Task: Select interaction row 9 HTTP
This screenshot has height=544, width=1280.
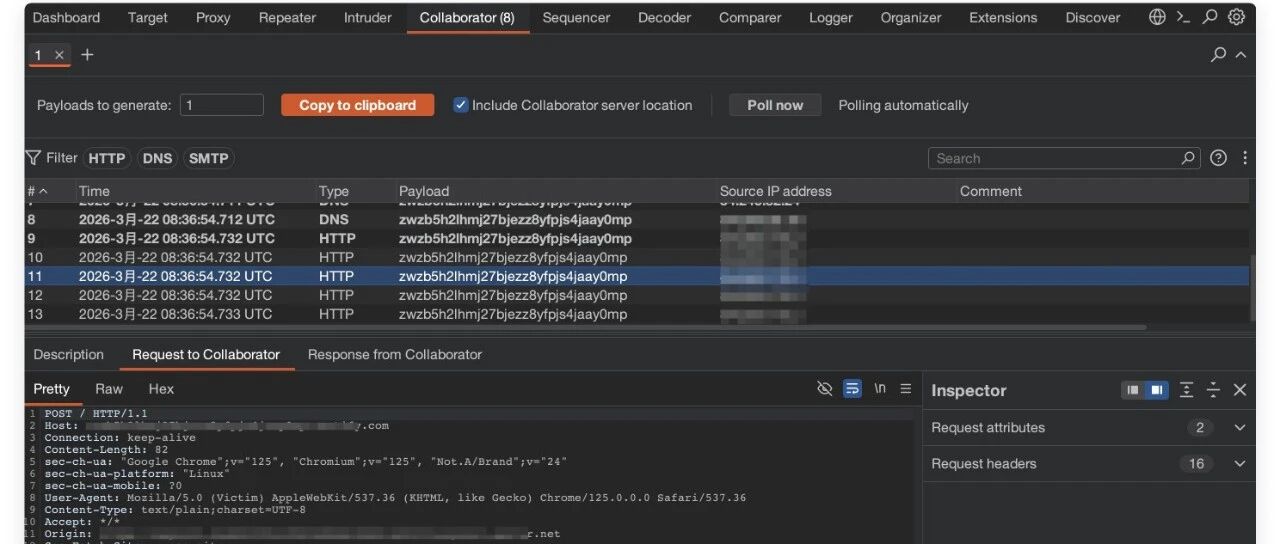Action: (637, 238)
